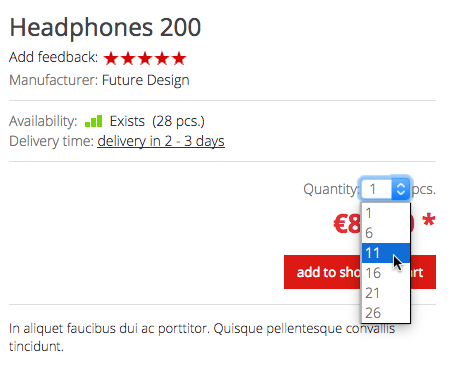This screenshot has height=370, width=453.
Task: Choose 6 in the quantity list
Action: click(x=386, y=233)
